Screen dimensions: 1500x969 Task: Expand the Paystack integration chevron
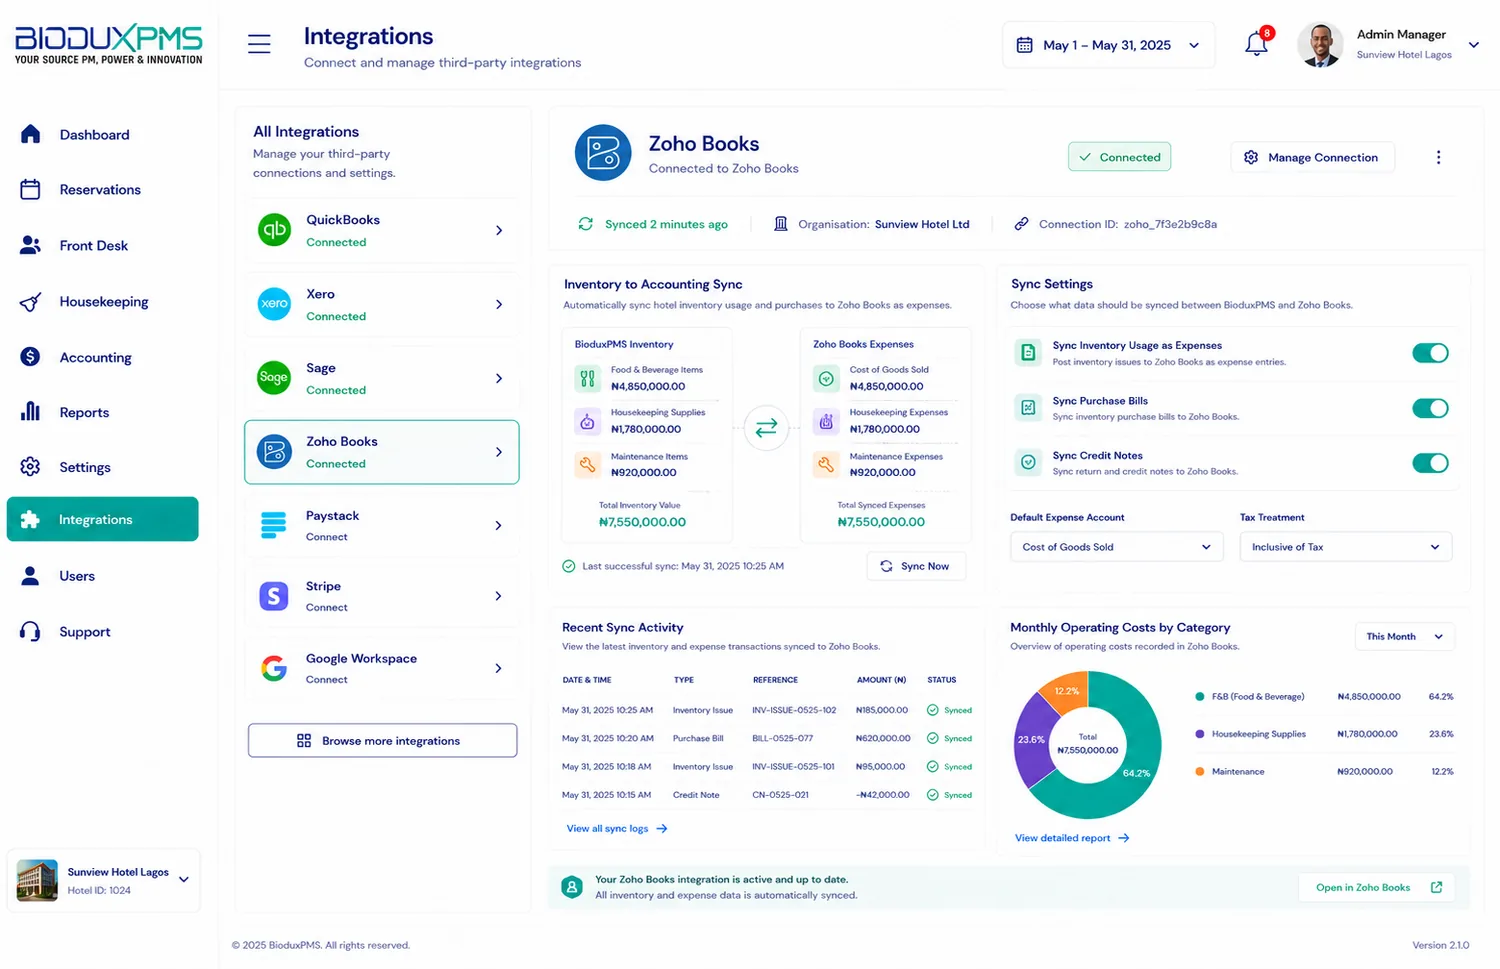pyautogui.click(x=499, y=525)
